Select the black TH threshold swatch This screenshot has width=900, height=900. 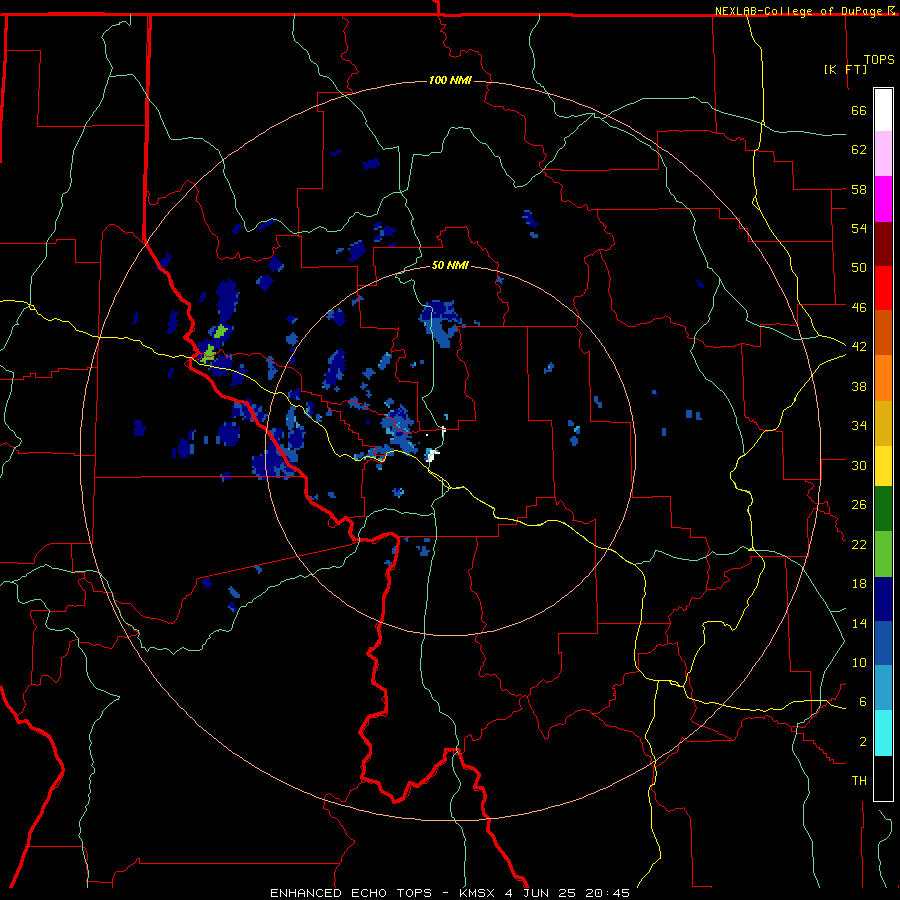[883, 778]
